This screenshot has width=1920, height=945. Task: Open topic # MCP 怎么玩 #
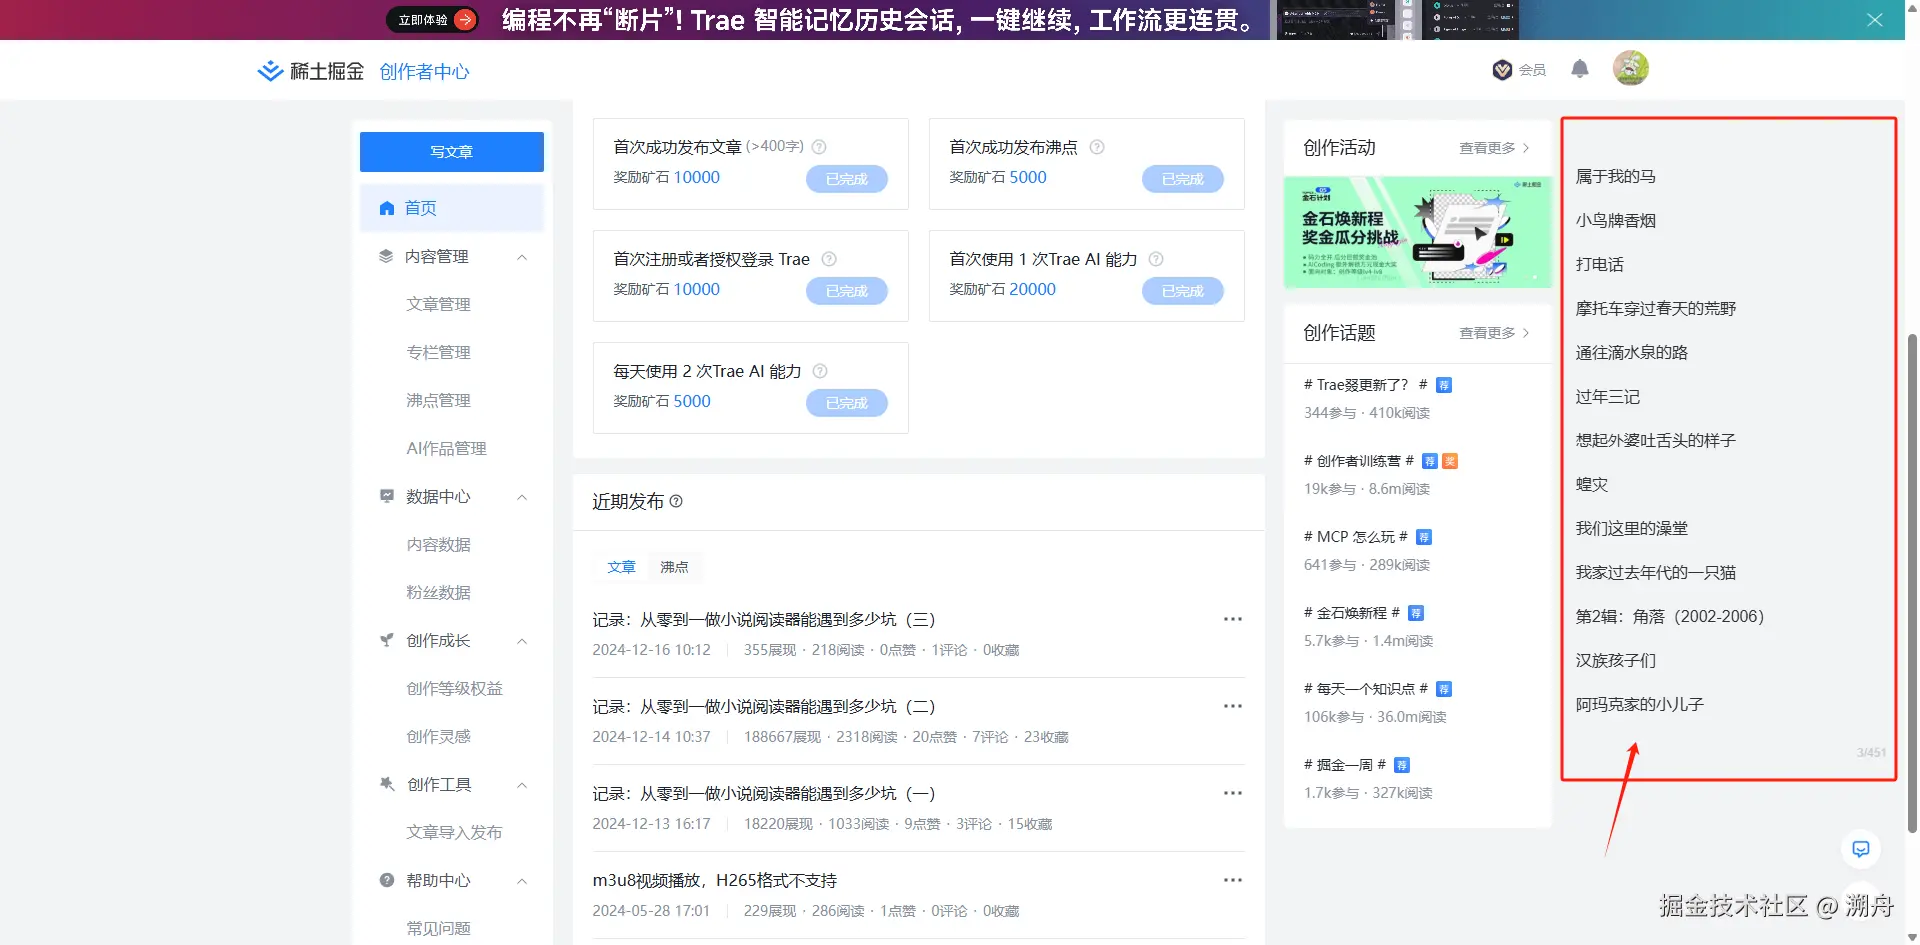pyautogui.click(x=1356, y=537)
